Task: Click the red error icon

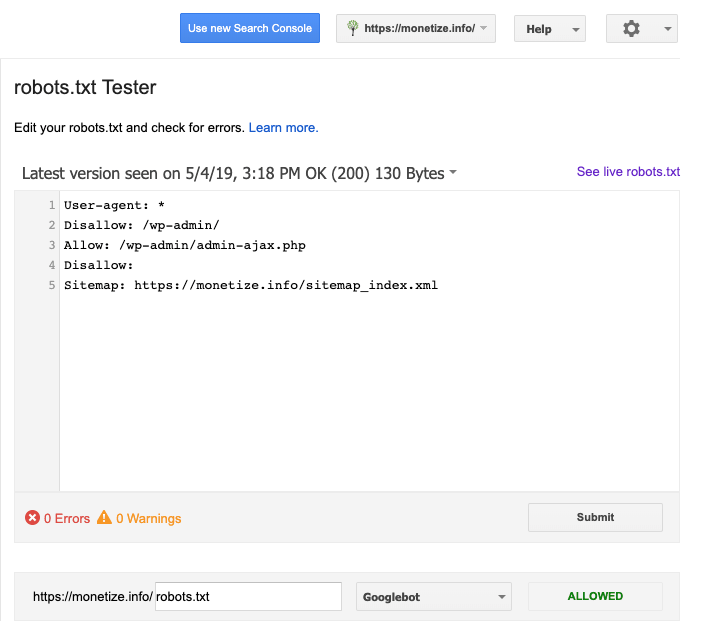Action: (32, 518)
